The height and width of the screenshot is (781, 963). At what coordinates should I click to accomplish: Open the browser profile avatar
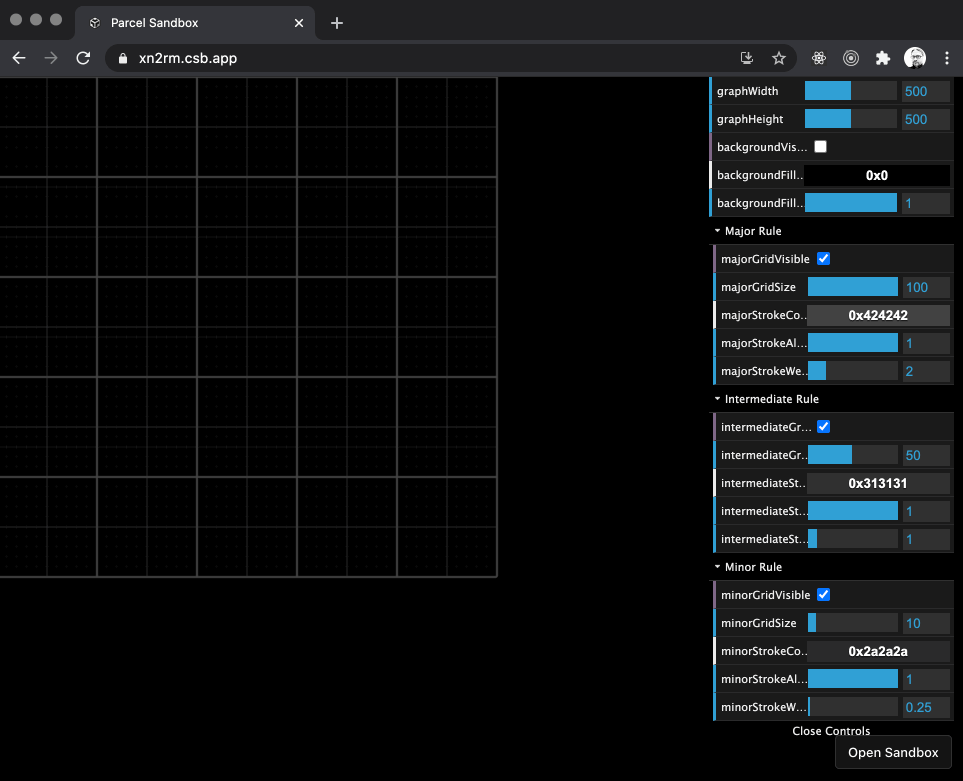(915, 58)
